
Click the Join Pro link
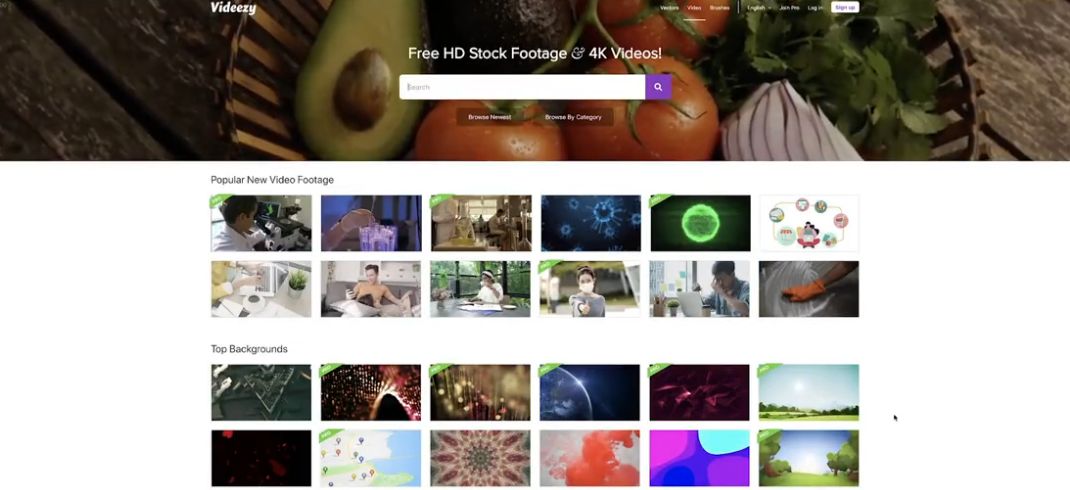pyautogui.click(x=790, y=8)
